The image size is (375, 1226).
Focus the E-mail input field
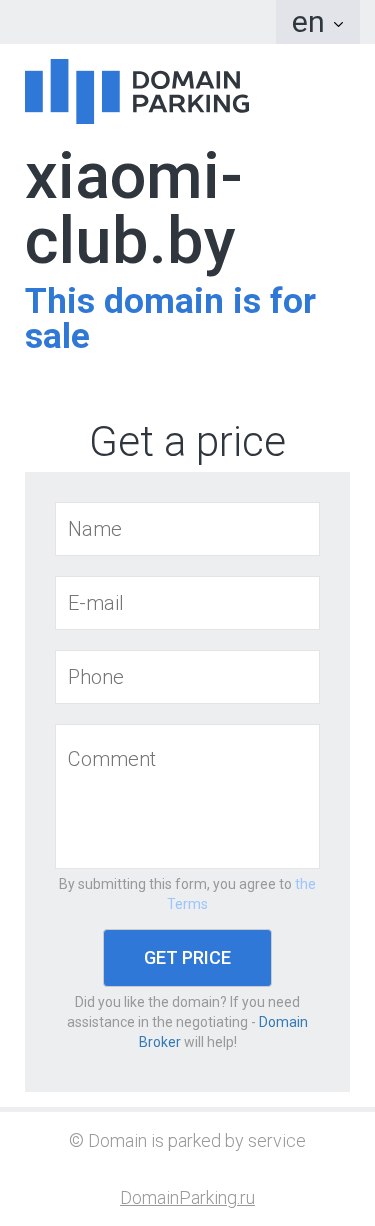click(187, 603)
